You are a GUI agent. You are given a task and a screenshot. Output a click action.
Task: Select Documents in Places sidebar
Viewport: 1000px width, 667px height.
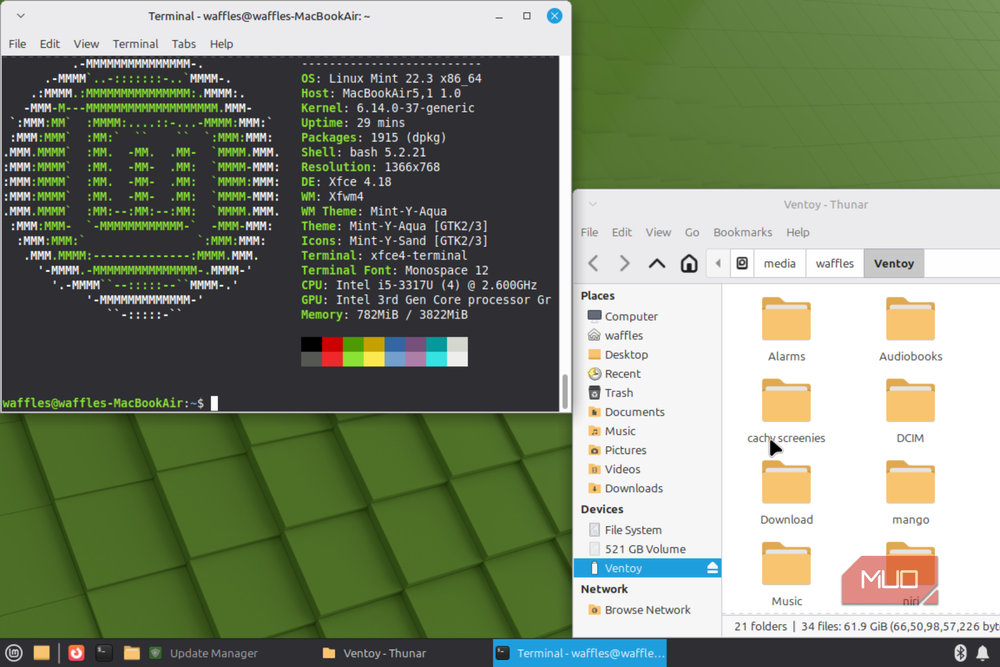pos(647,412)
